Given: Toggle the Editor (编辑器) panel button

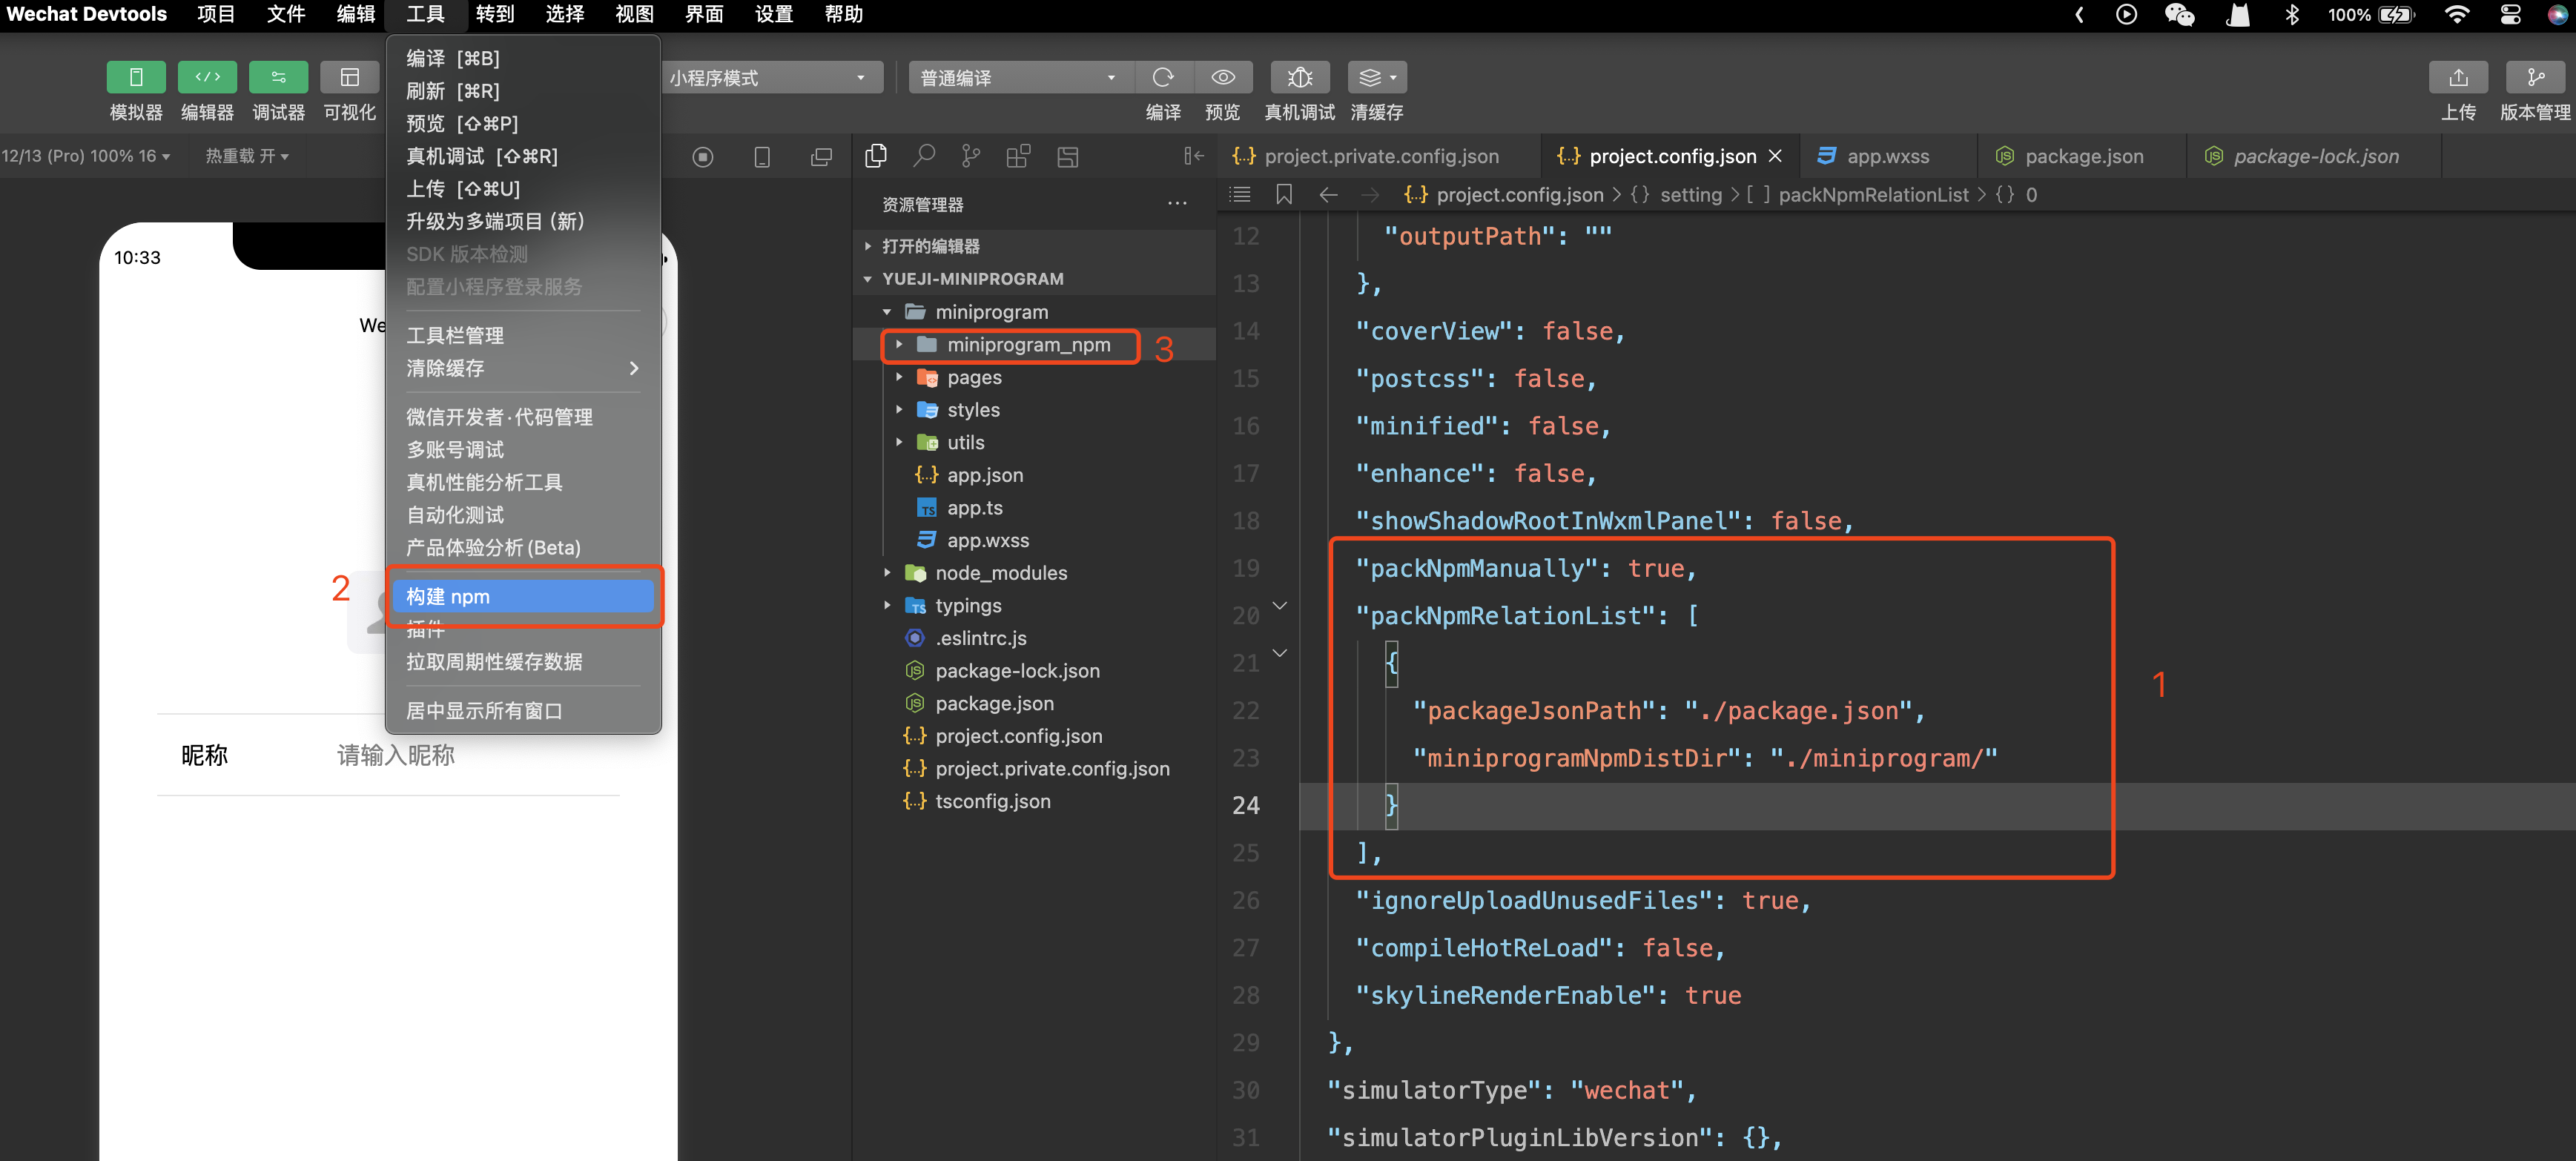Looking at the screenshot, I should point(207,77).
